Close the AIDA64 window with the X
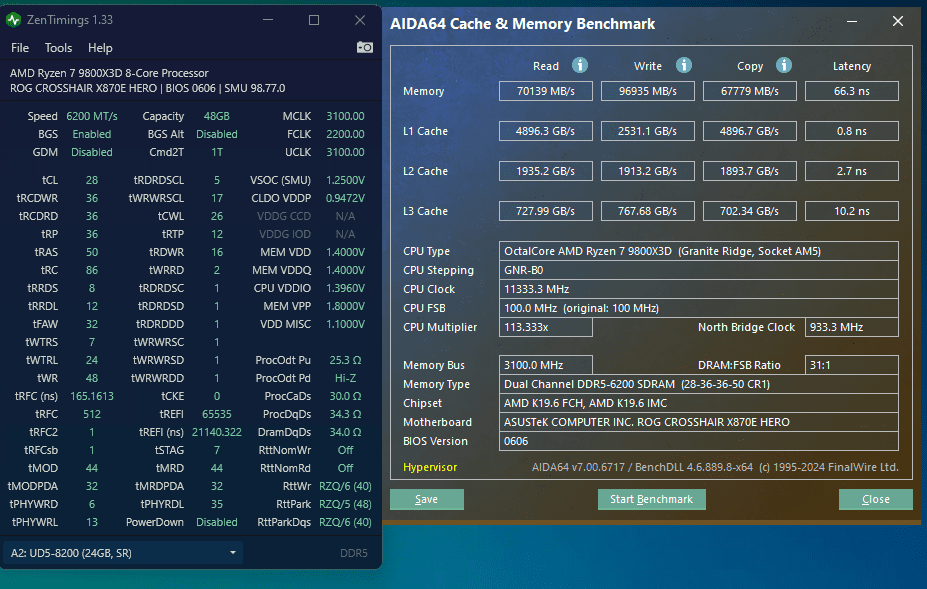 (897, 22)
